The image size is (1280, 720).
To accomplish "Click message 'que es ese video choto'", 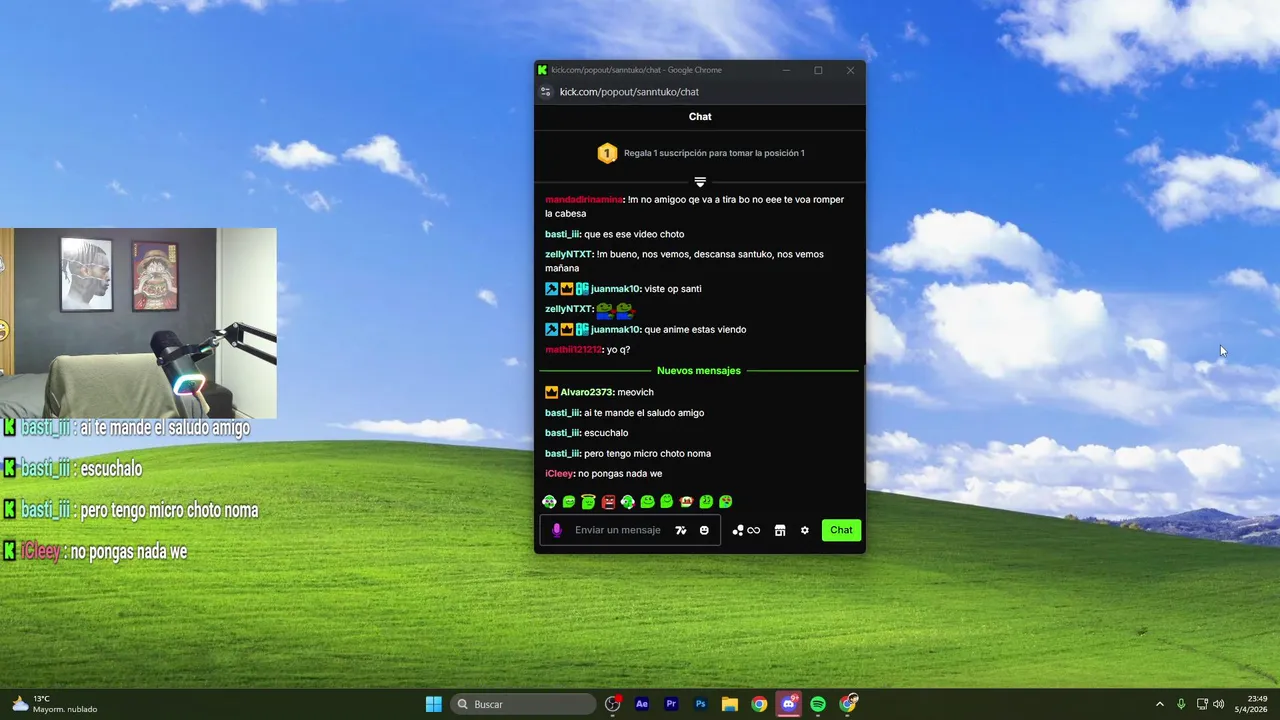I will [x=634, y=234].
